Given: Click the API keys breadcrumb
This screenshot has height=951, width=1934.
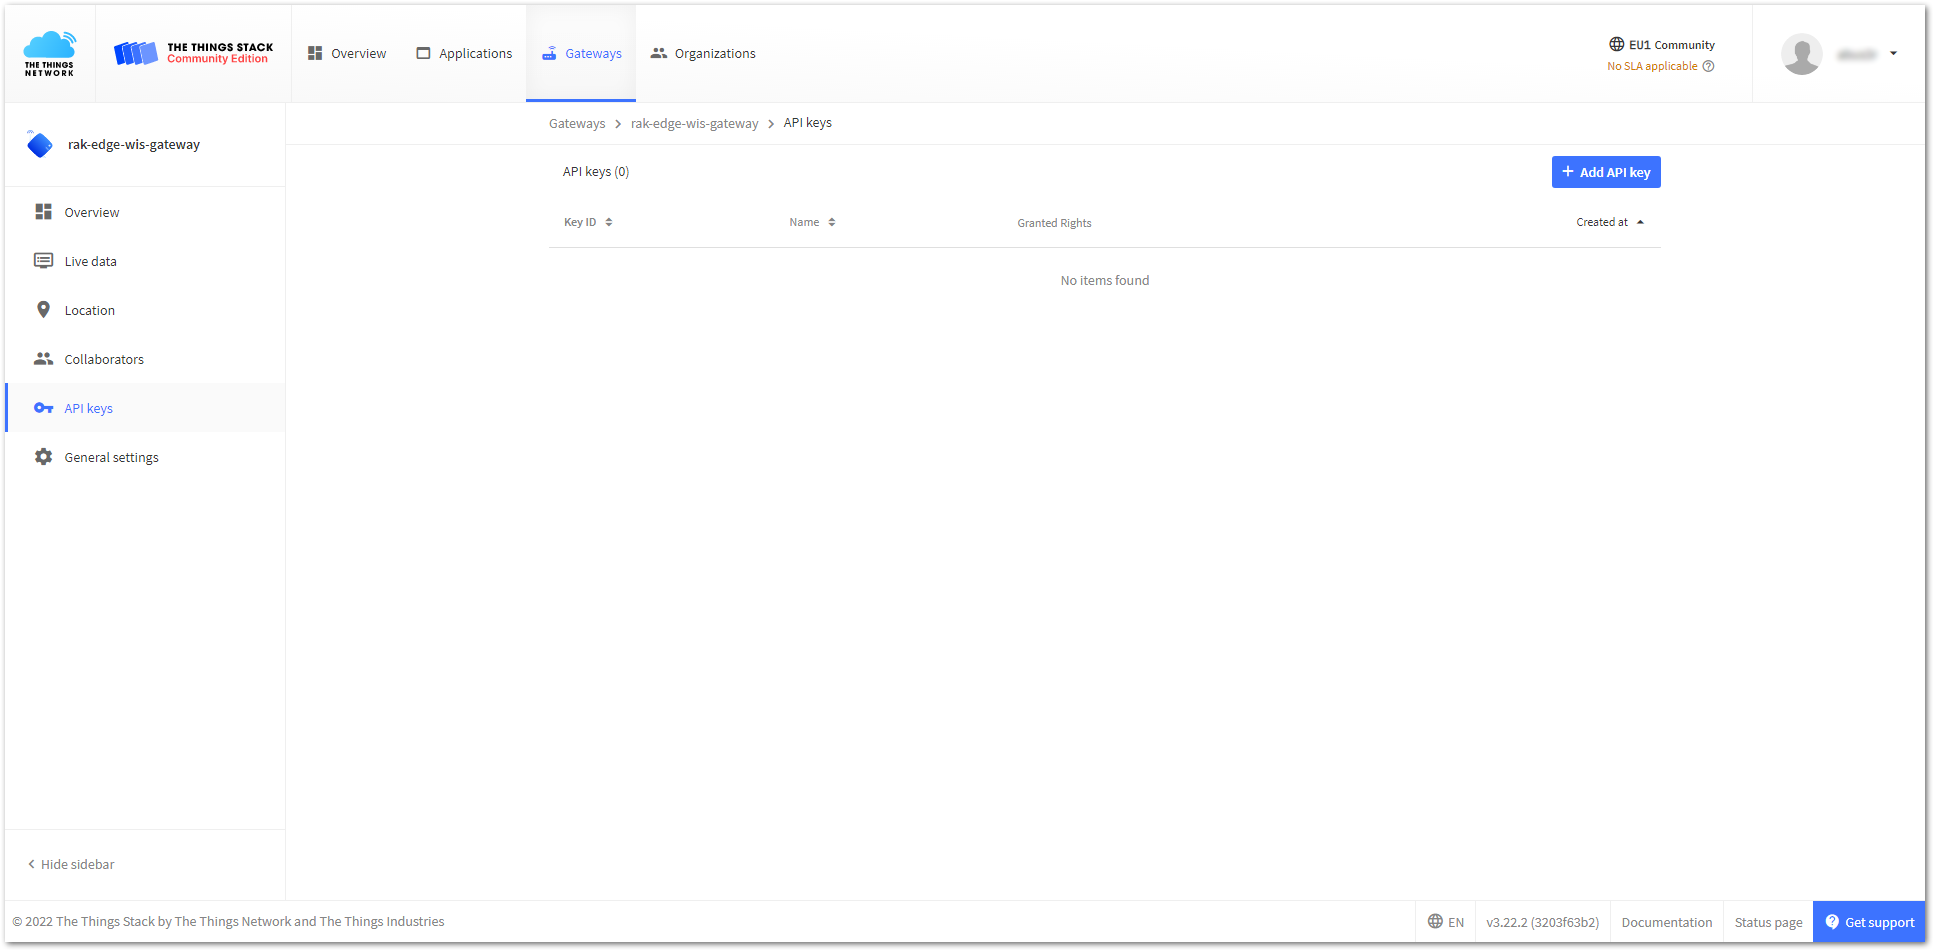Looking at the screenshot, I should [x=807, y=123].
